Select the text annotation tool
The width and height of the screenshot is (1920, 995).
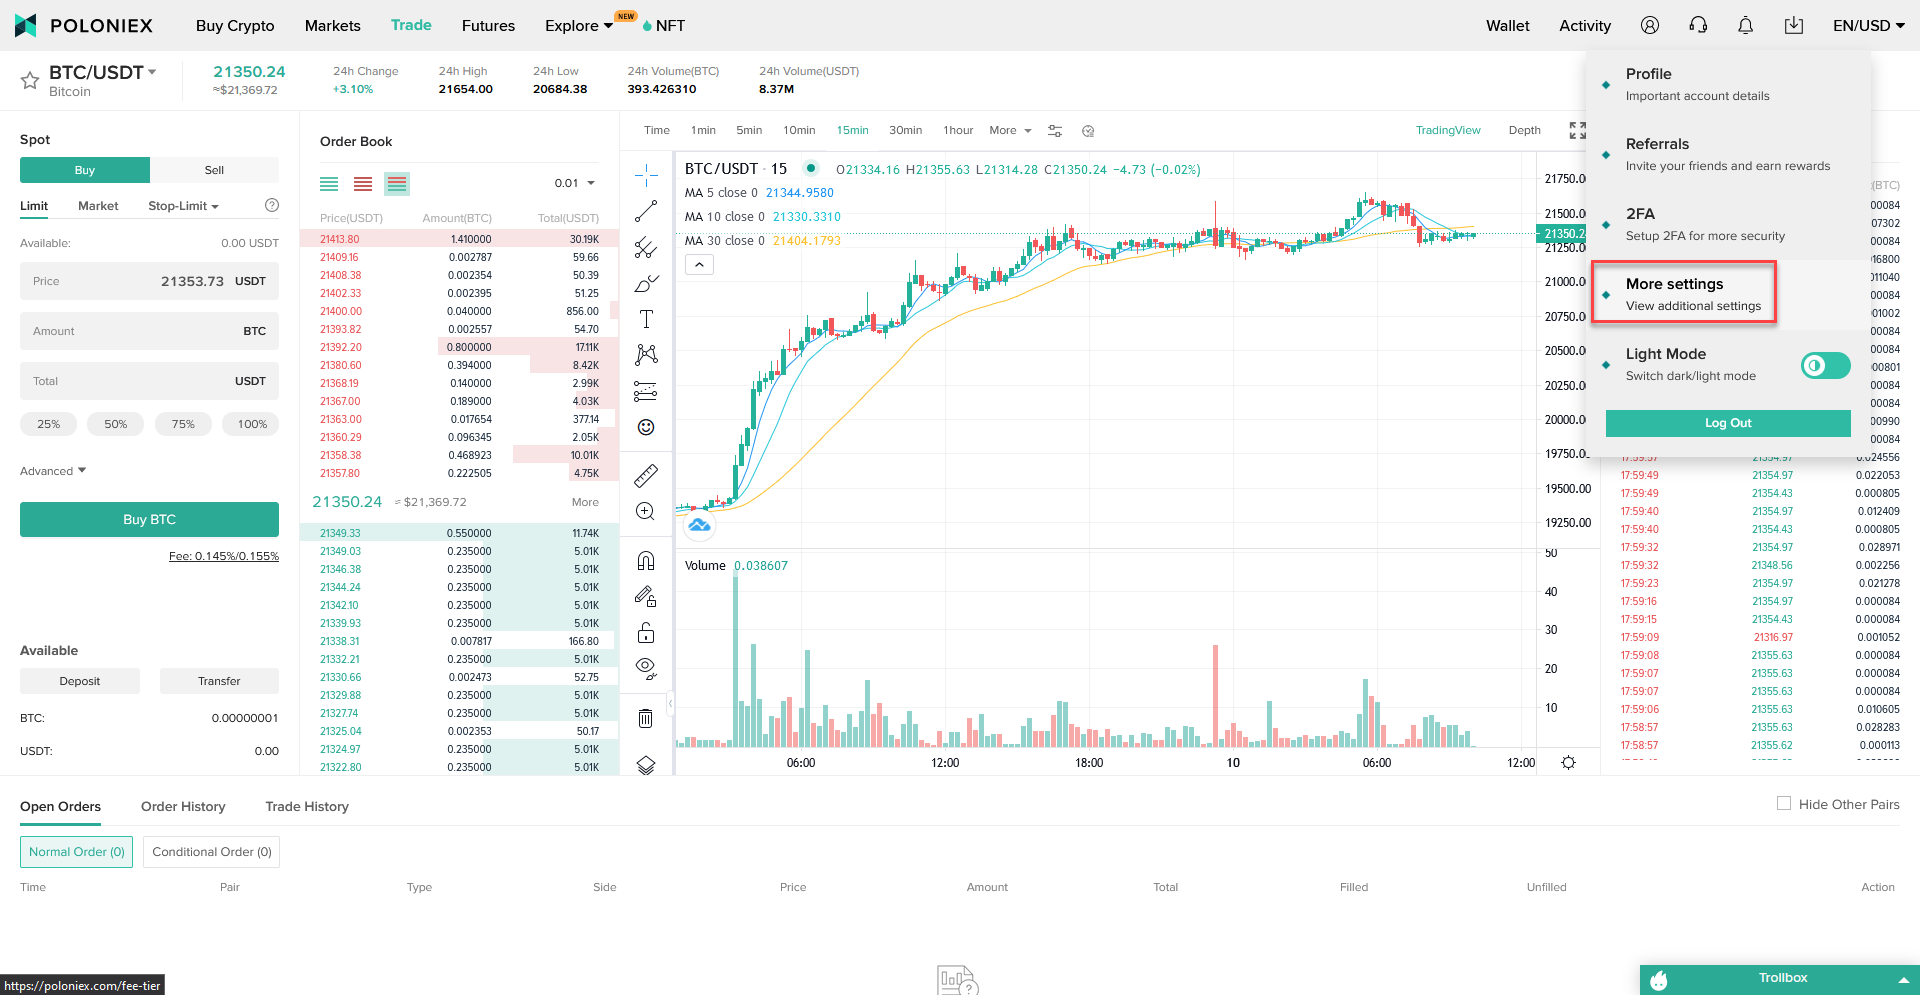pyautogui.click(x=646, y=319)
